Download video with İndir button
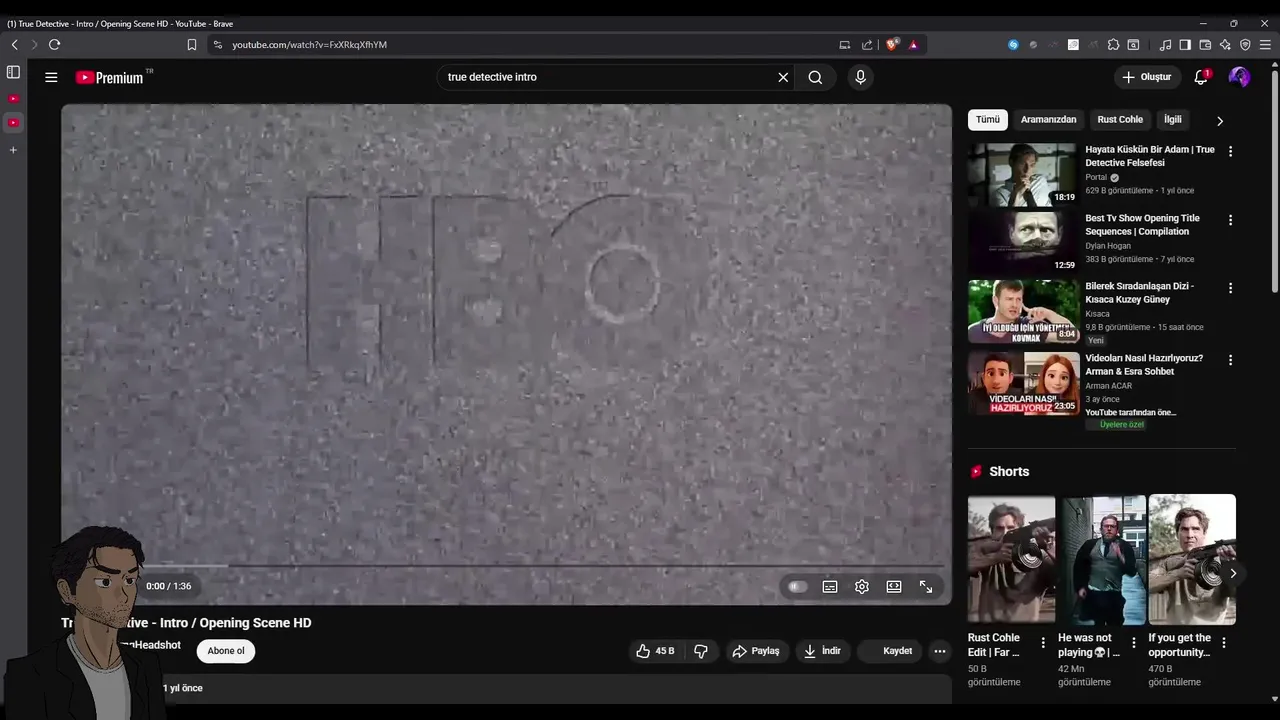 [x=822, y=651]
